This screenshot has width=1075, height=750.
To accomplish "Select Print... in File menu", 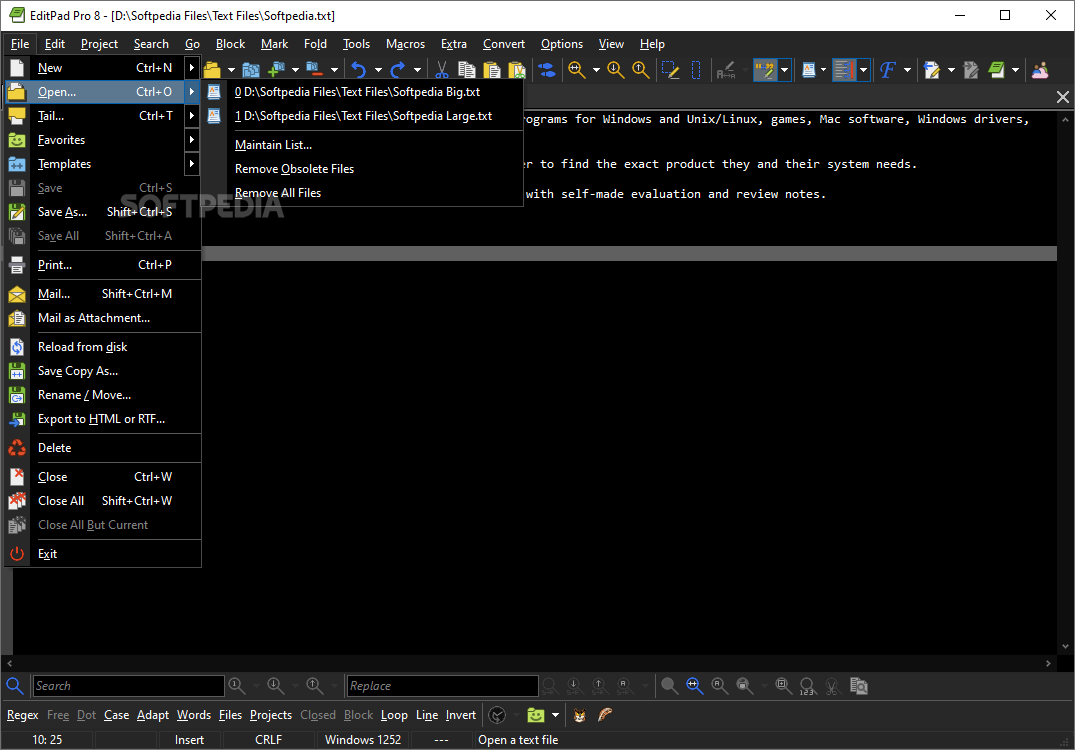I will tap(104, 265).
